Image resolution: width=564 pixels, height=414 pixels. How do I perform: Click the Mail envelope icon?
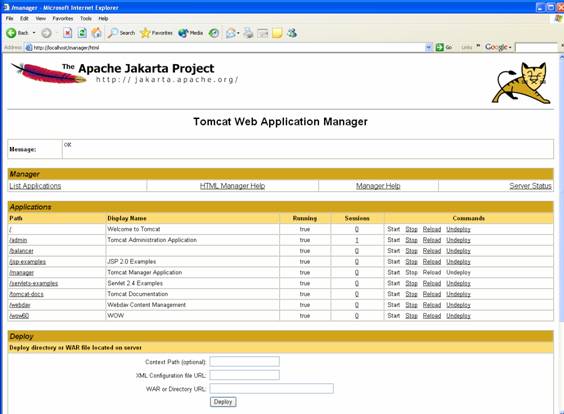(x=231, y=33)
